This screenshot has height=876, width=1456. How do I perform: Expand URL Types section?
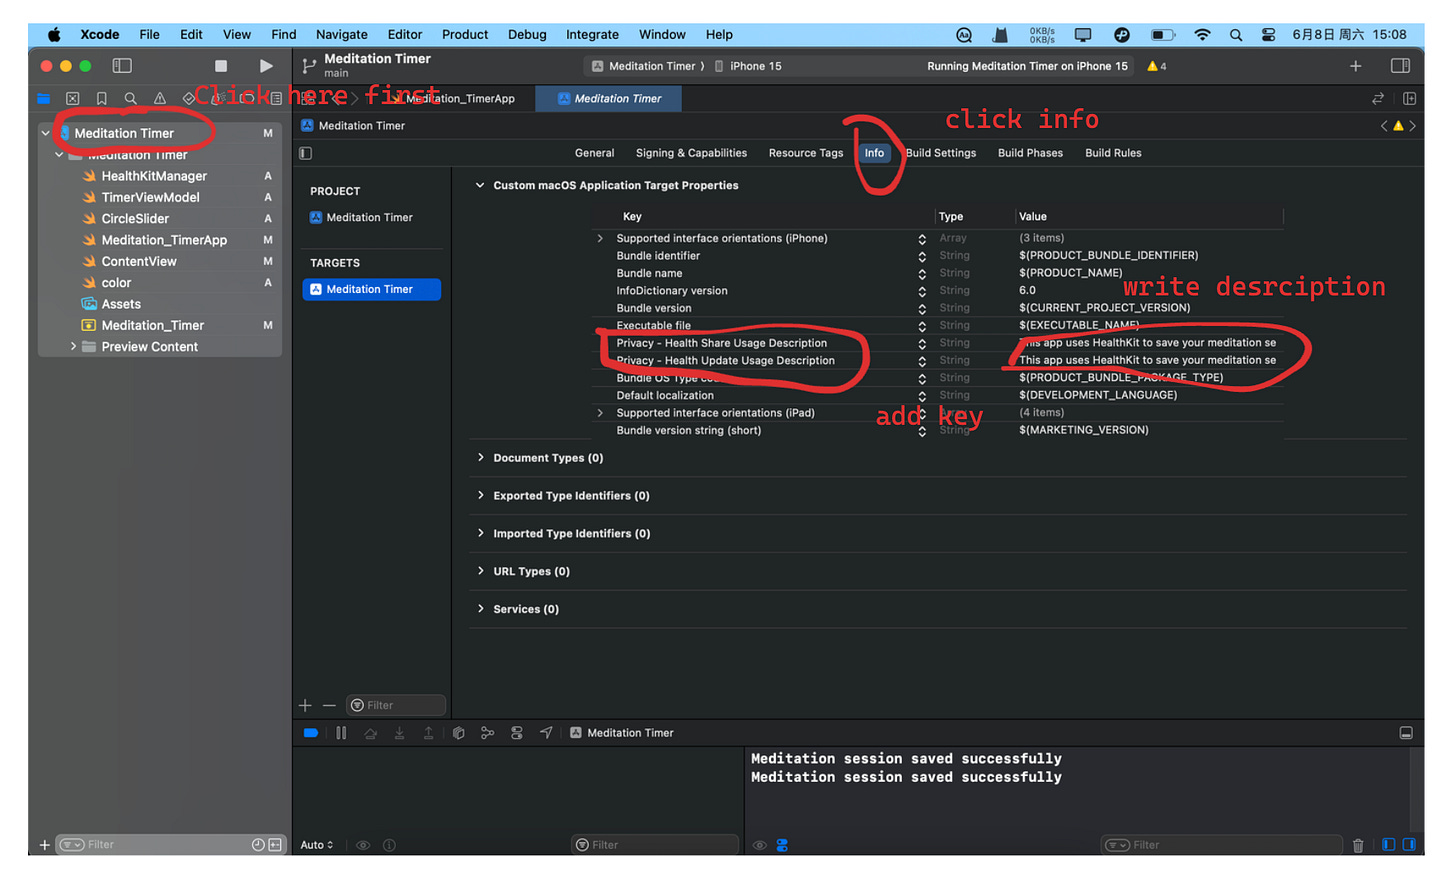click(x=481, y=571)
